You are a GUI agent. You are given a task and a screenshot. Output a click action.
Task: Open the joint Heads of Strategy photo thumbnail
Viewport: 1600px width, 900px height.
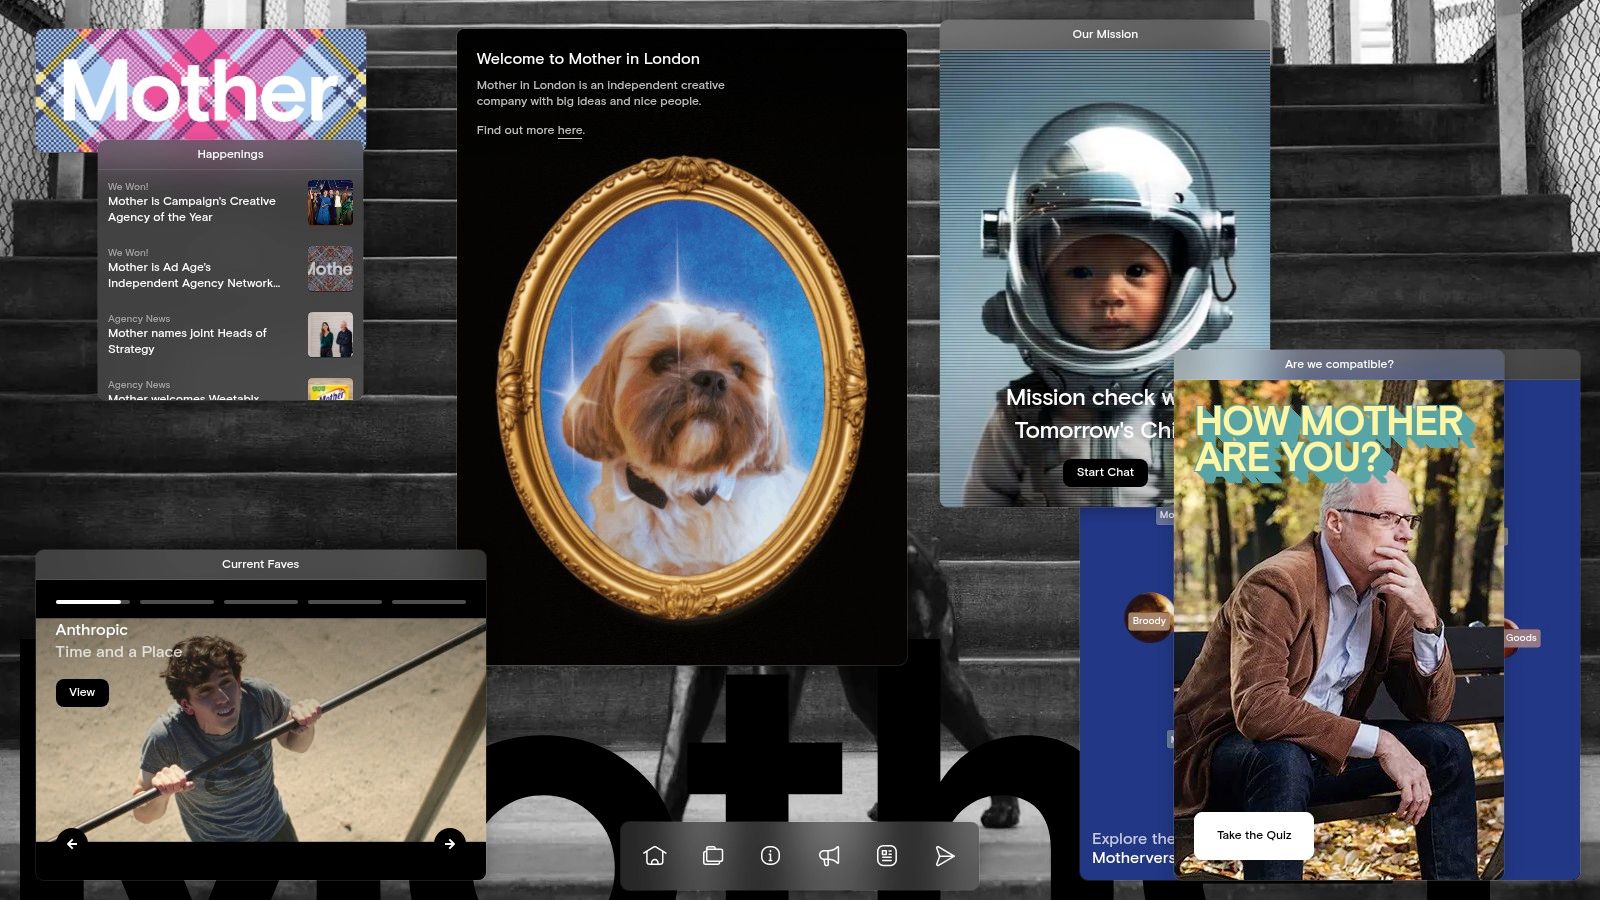(x=330, y=334)
